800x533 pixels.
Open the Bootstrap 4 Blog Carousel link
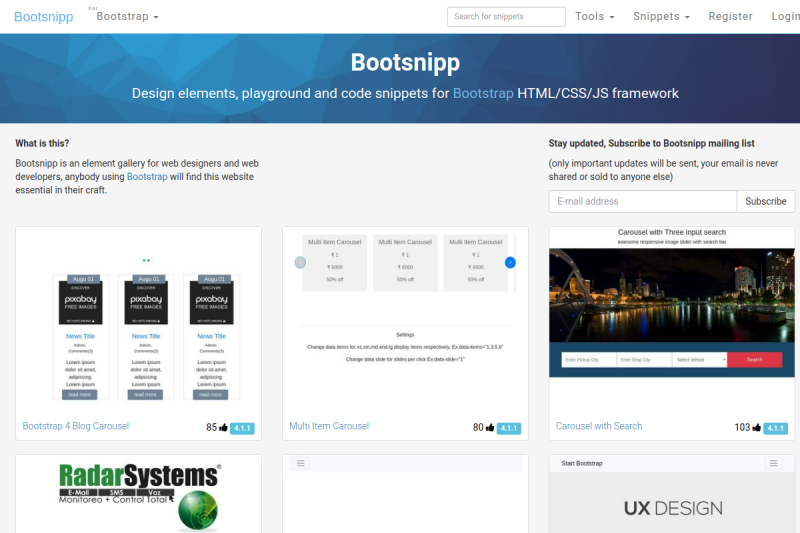pos(76,426)
